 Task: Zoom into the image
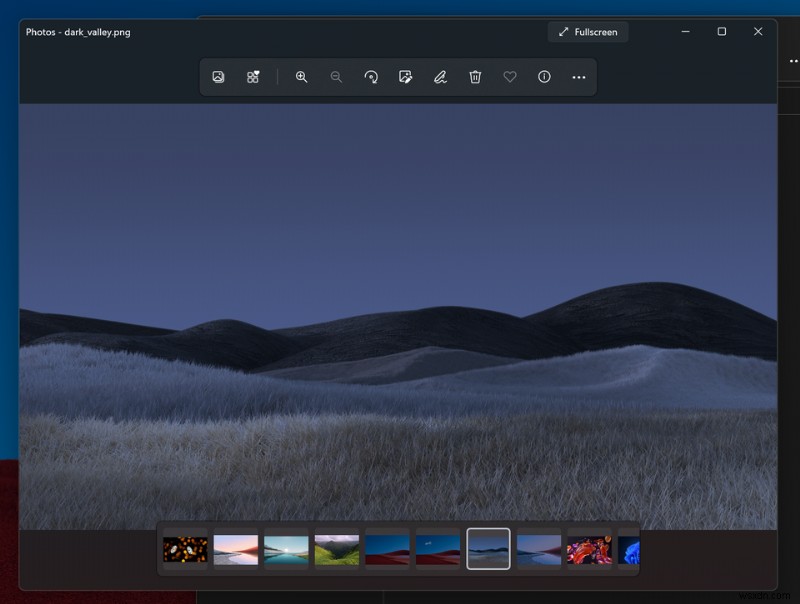(x=301, y=77)
